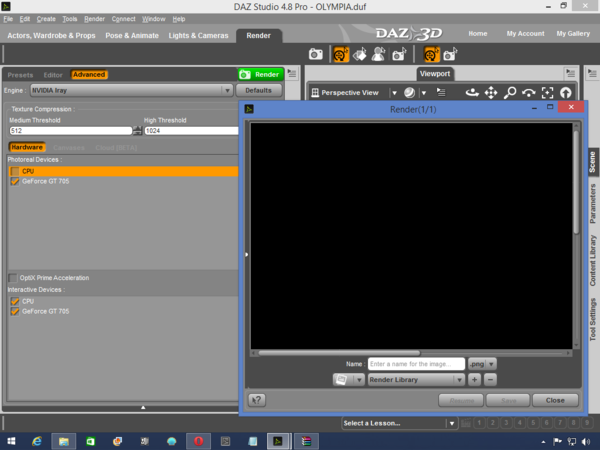The width and height of the screenshot is (600, 450).
Task: Open the .png file format dropdown
Action: [482, 364]
